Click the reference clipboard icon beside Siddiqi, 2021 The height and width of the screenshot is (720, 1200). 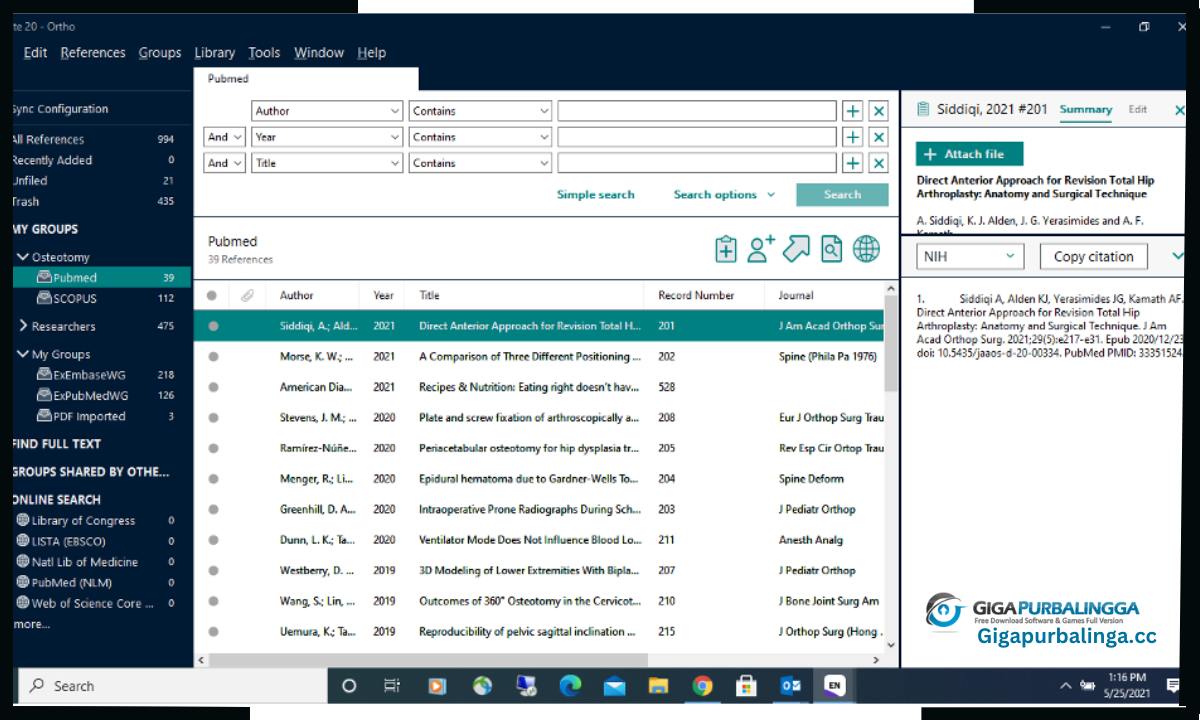point(923,109)
